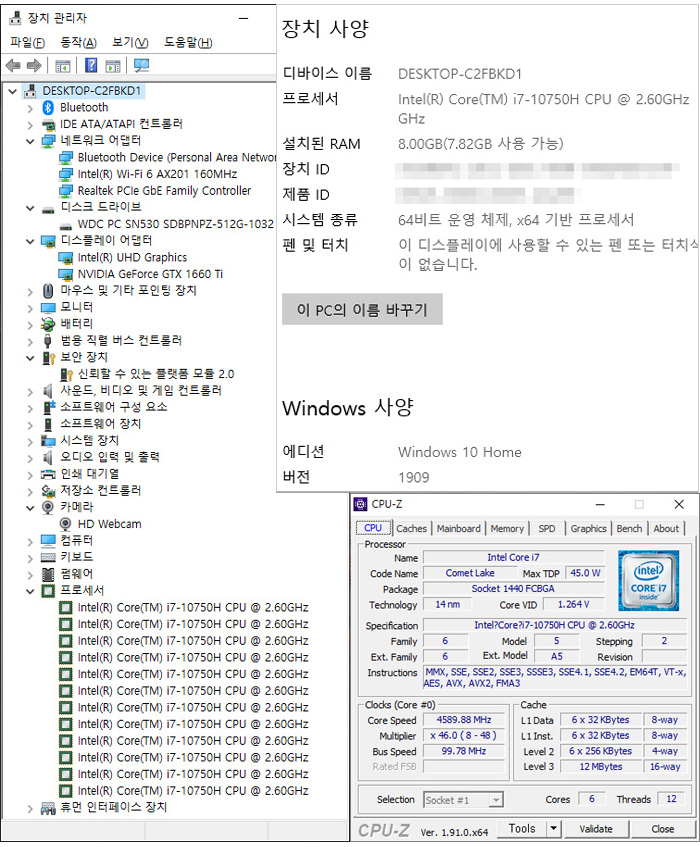Switch to the Bench tab in CPU-Z

click(629, 528)
